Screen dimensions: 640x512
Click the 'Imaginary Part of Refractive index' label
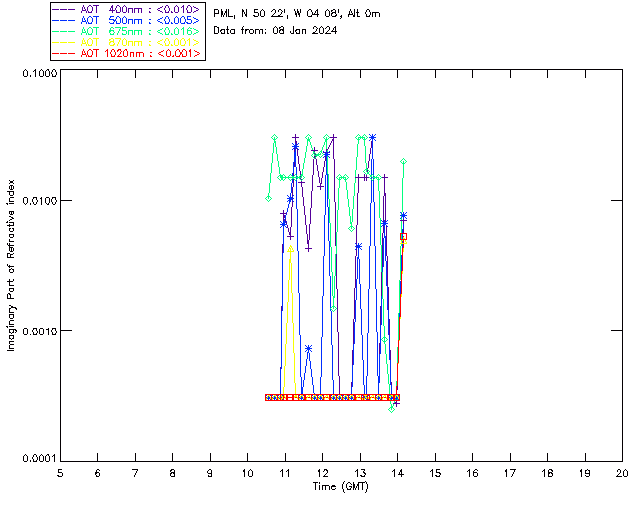[x=11, y=265]
